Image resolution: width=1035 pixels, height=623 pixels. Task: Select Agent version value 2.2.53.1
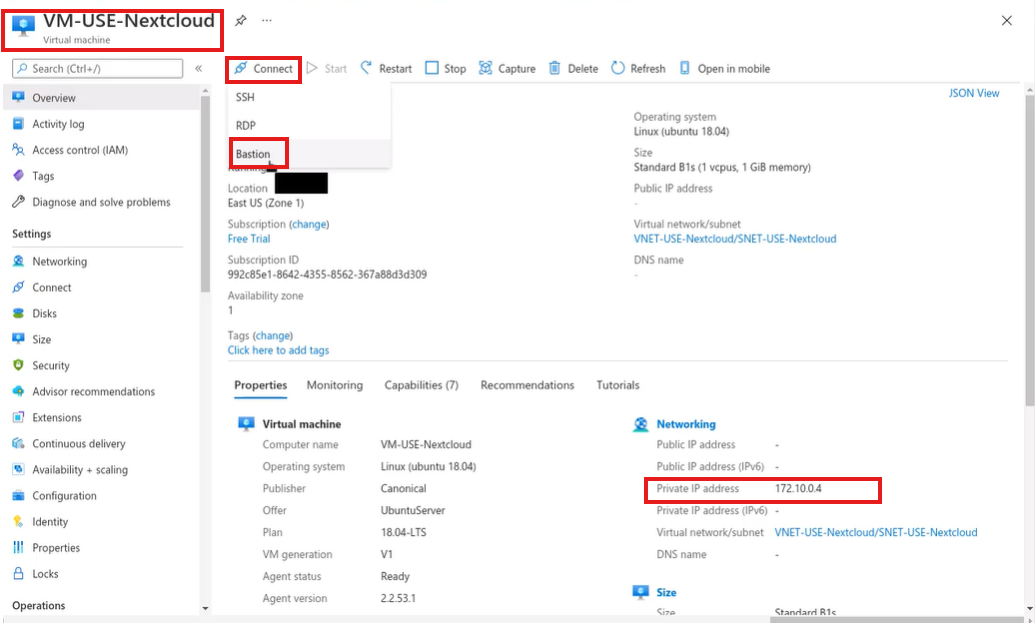pyautogui.click(x=398, y=599)
